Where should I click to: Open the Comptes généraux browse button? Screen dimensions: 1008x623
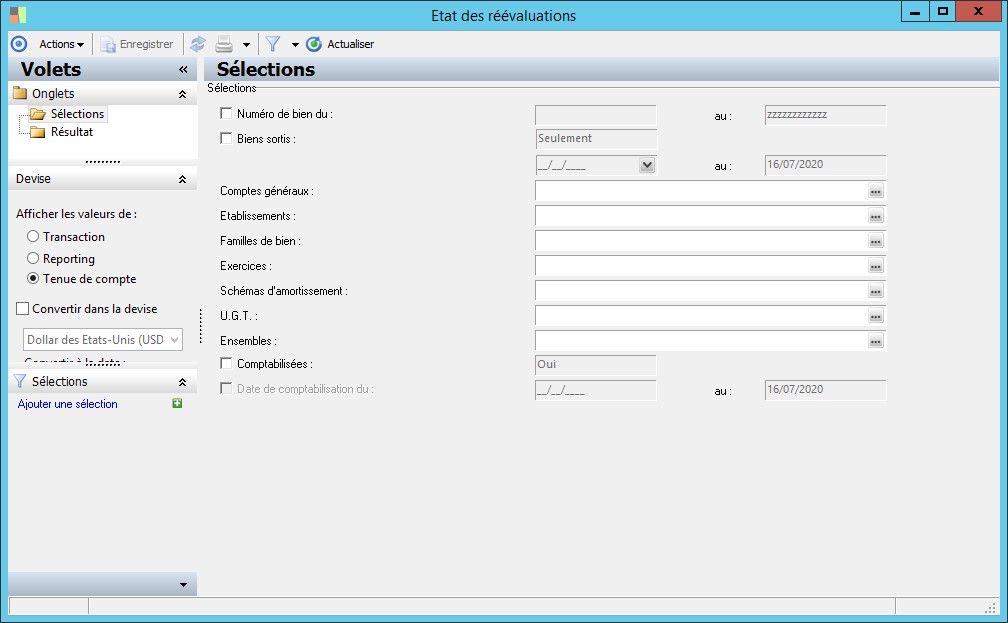(x=876, y=191)
